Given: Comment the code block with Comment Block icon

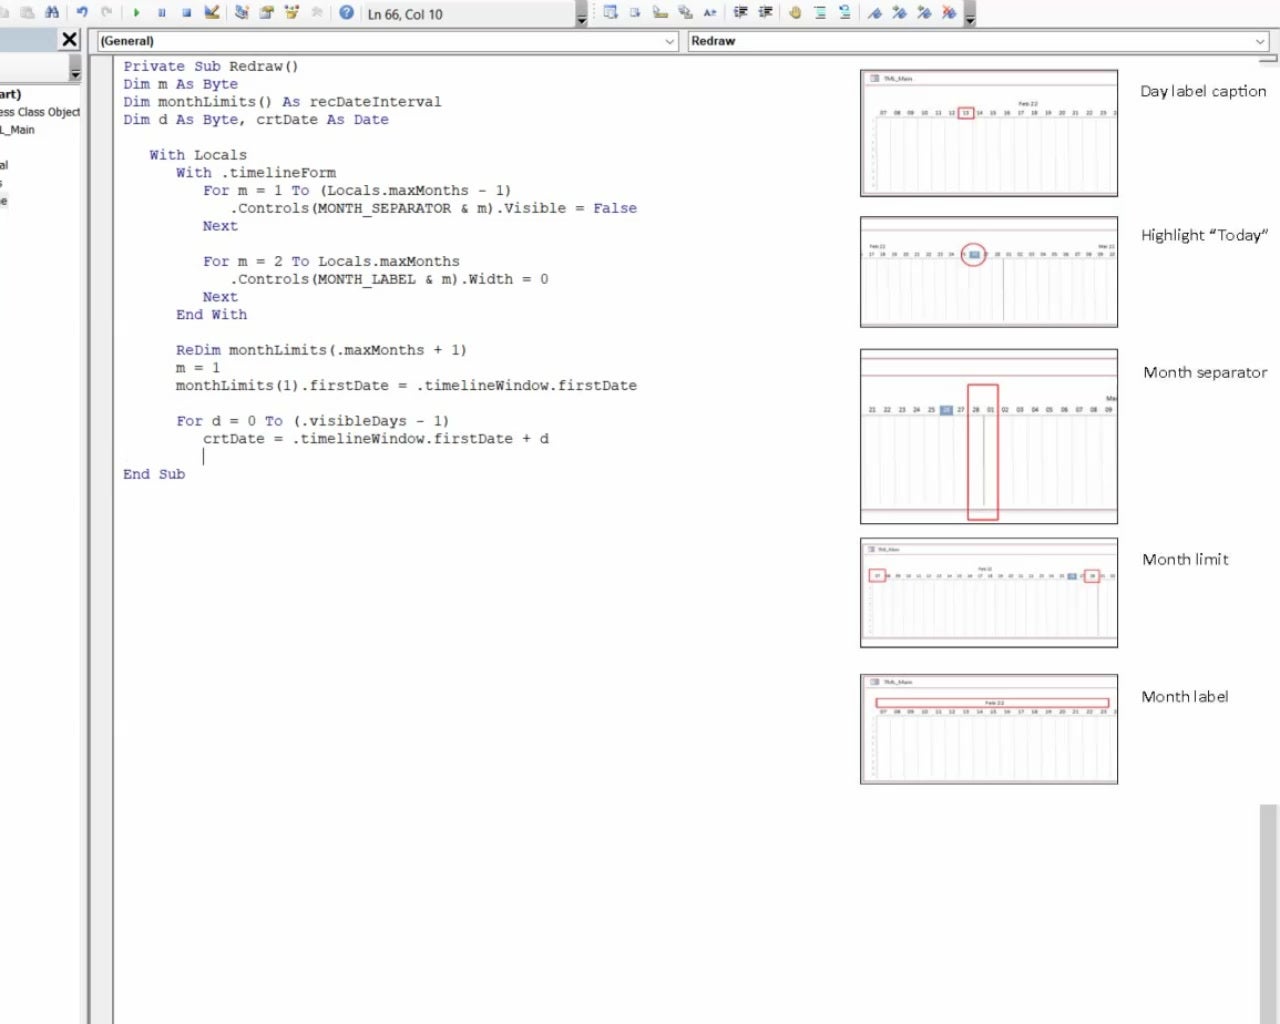Looking at the screenshot, I should click(x=822, y=13).
